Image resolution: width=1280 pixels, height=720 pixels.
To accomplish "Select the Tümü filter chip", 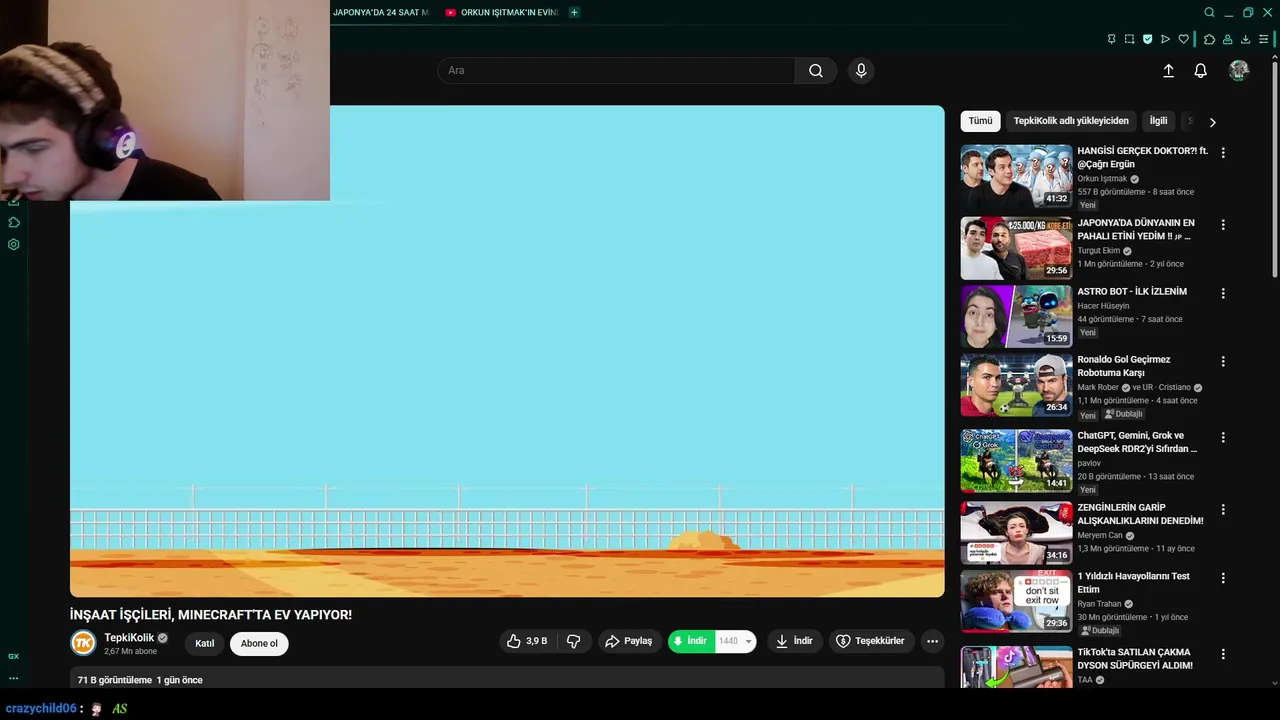I will (x=980, y=121).
